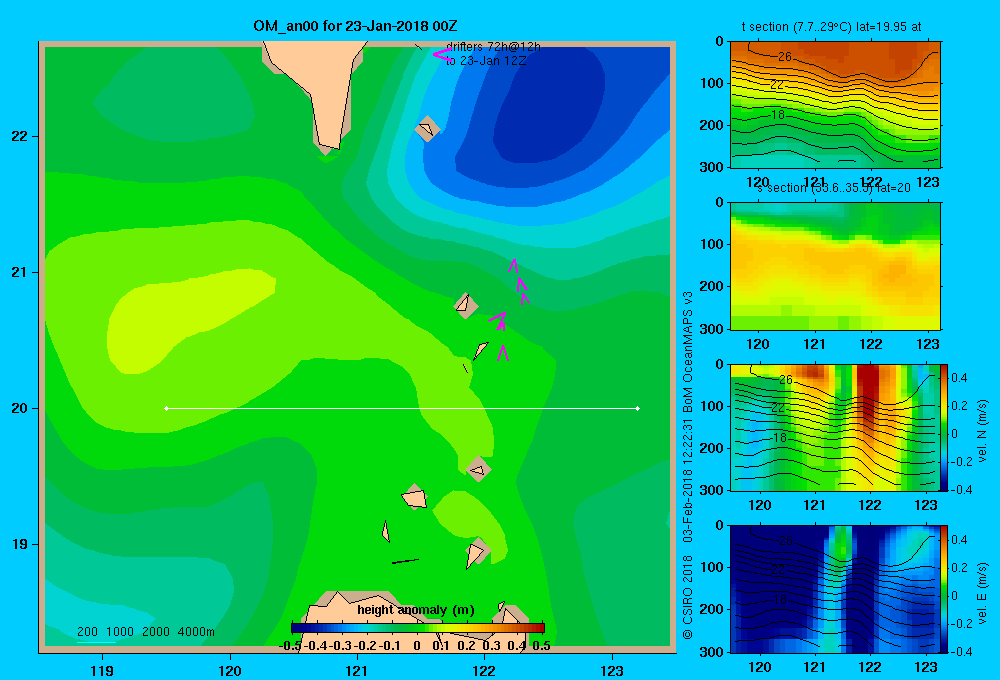Select the 'drifters 72h@12h' label
Viewport: 1000px width, 680px height.
(x=494, y=47)
